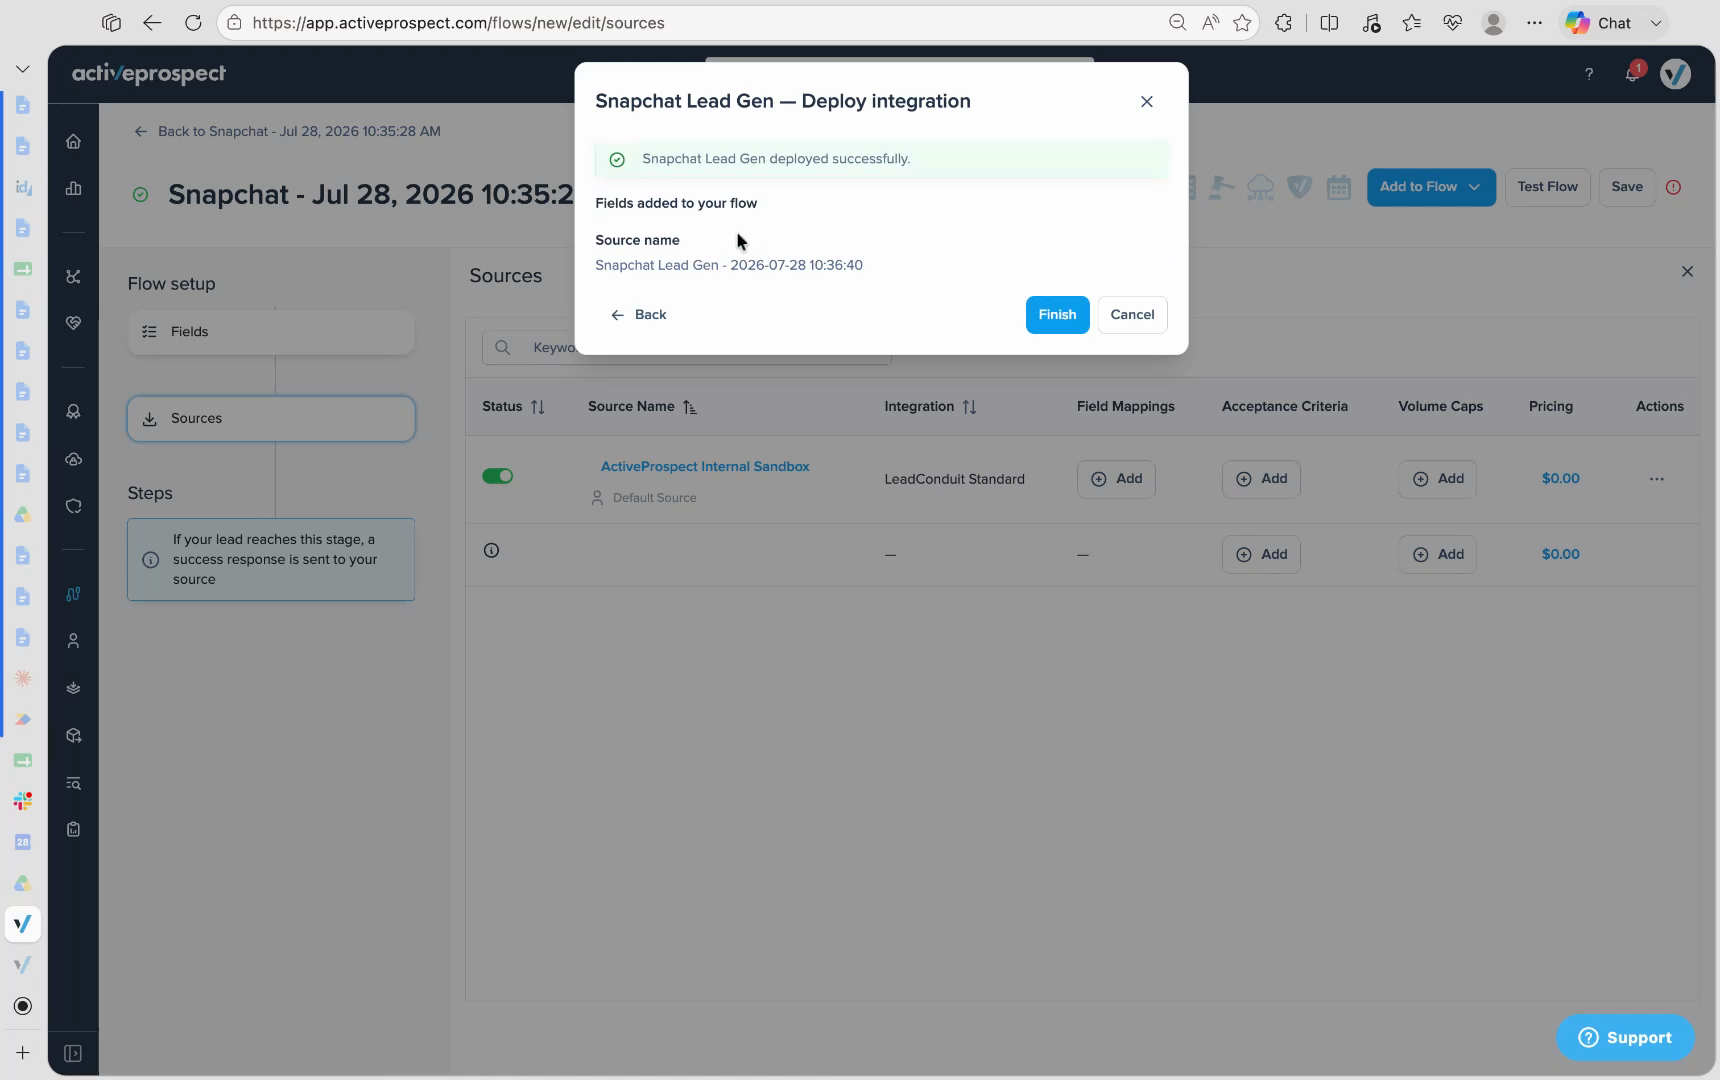Click the red warning icon beside Save

1673,187
